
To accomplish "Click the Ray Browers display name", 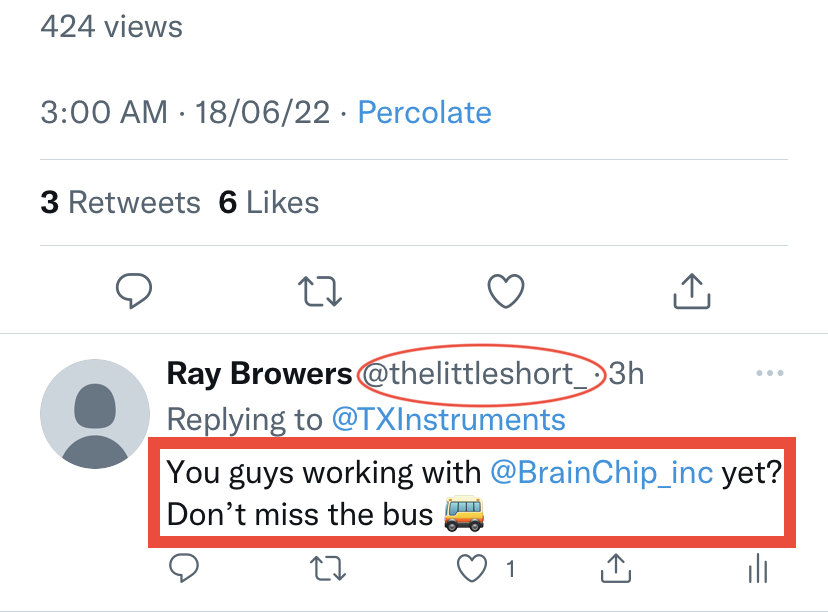I will (x=259, y=374).
